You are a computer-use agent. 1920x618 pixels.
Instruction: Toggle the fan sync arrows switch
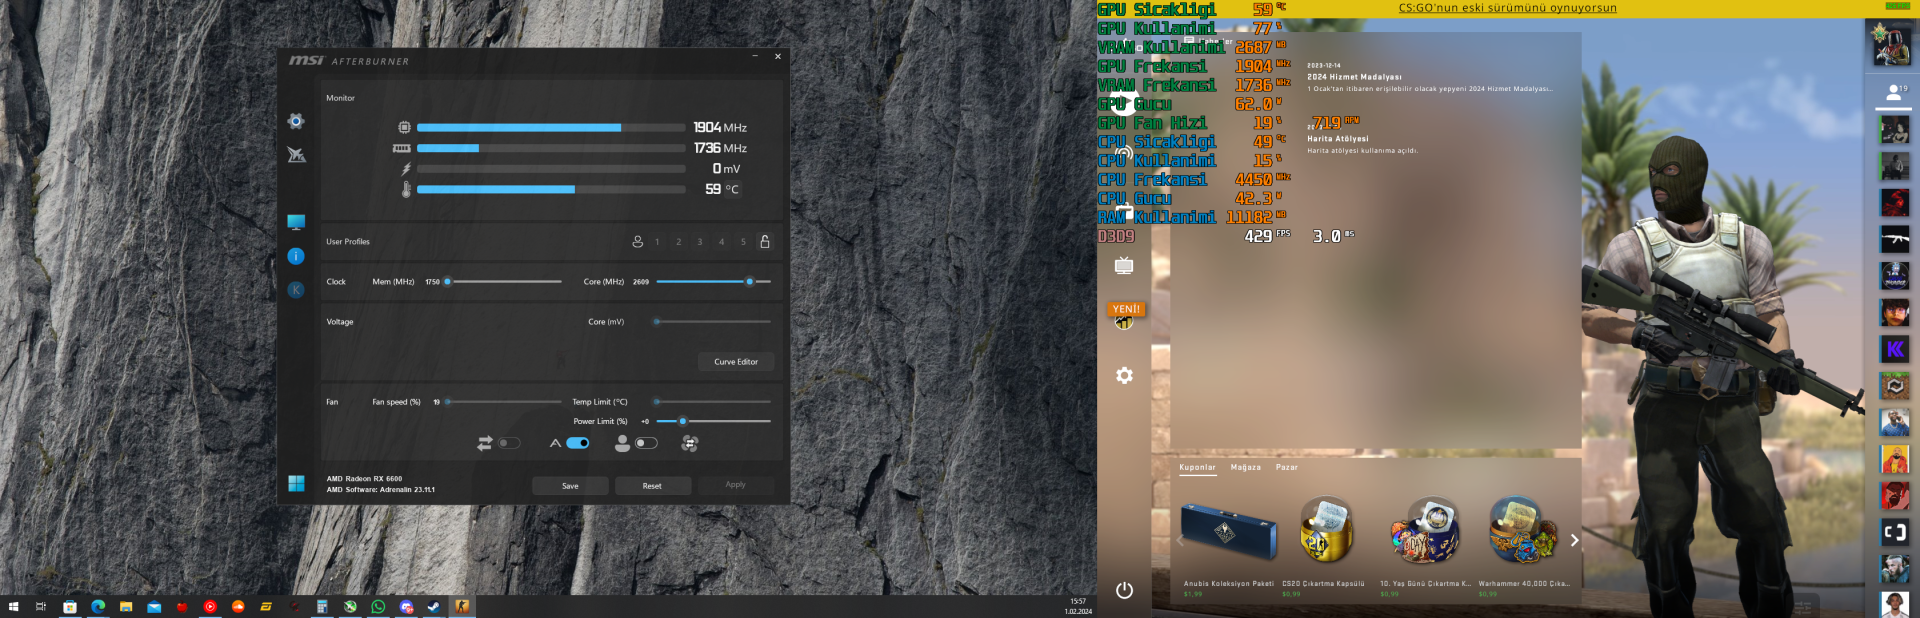click(509, 443)
